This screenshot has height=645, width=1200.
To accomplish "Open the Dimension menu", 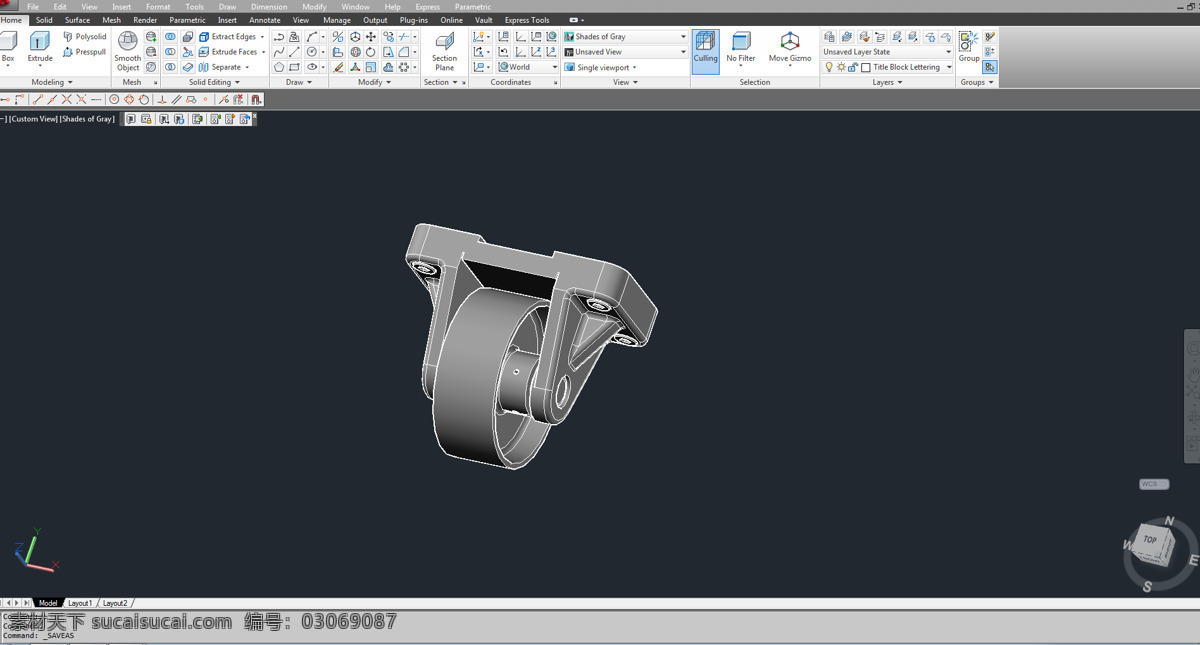I will point(269,6).
